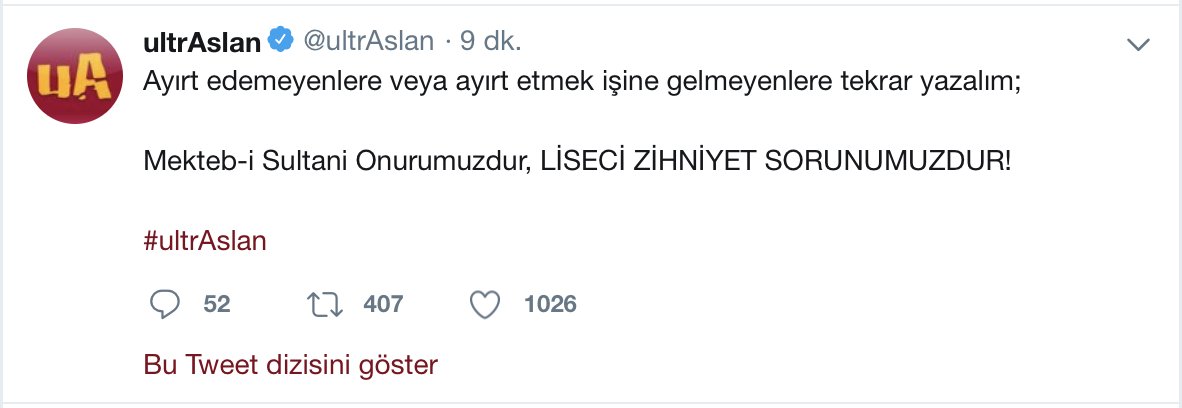
Task: Click the @ultrAslan handle
Action: pos(368,41)
